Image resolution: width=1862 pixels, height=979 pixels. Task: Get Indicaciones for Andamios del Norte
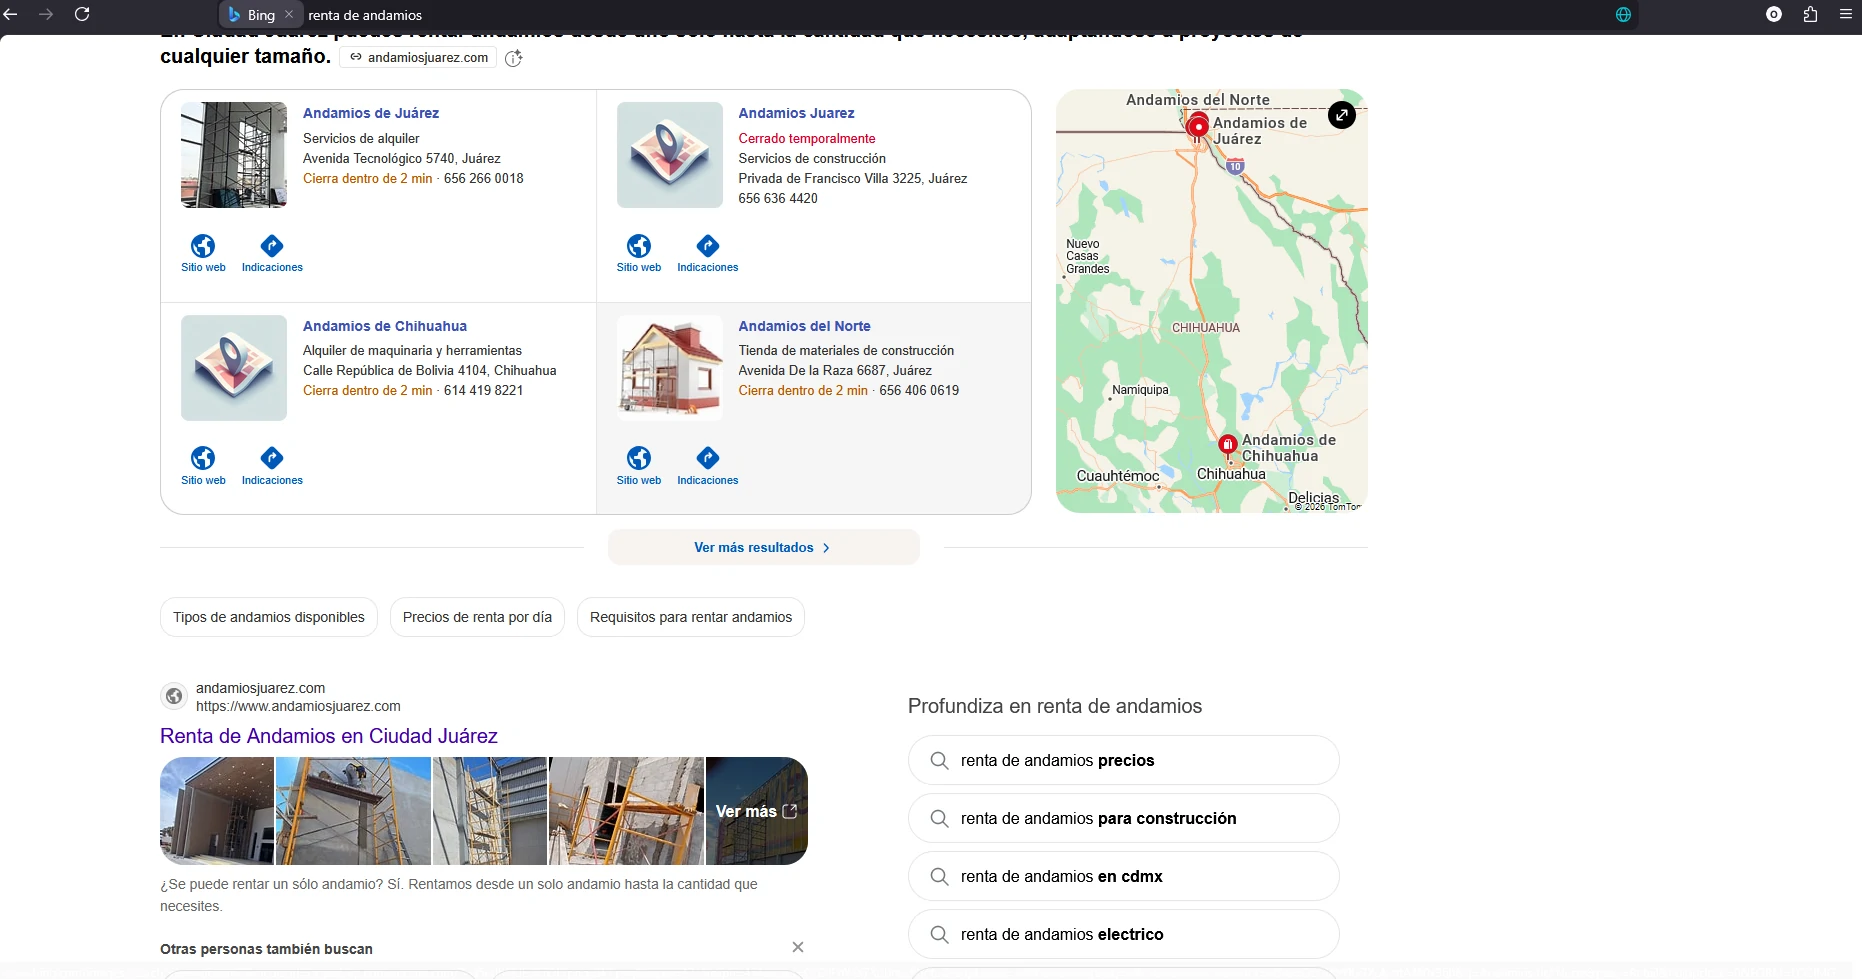tap(708, 466)
